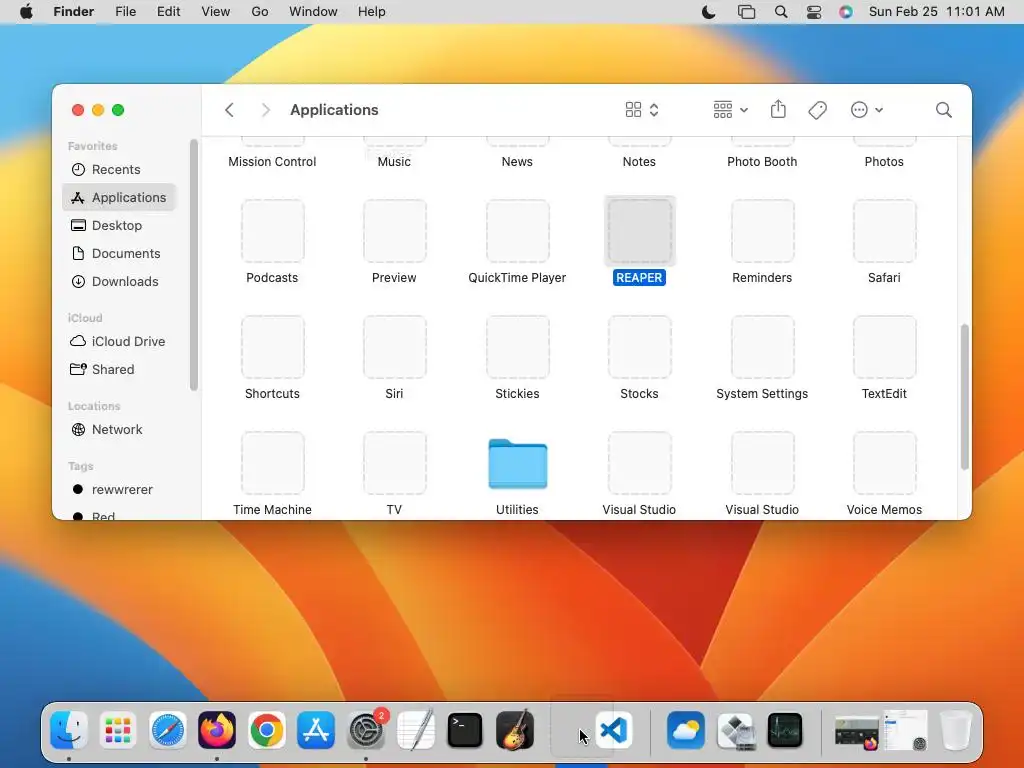Image resolution: width=1024 pixels, height=768 pixels.
Task: Open iCloud Drive in the sidebar
Action: 120,342
